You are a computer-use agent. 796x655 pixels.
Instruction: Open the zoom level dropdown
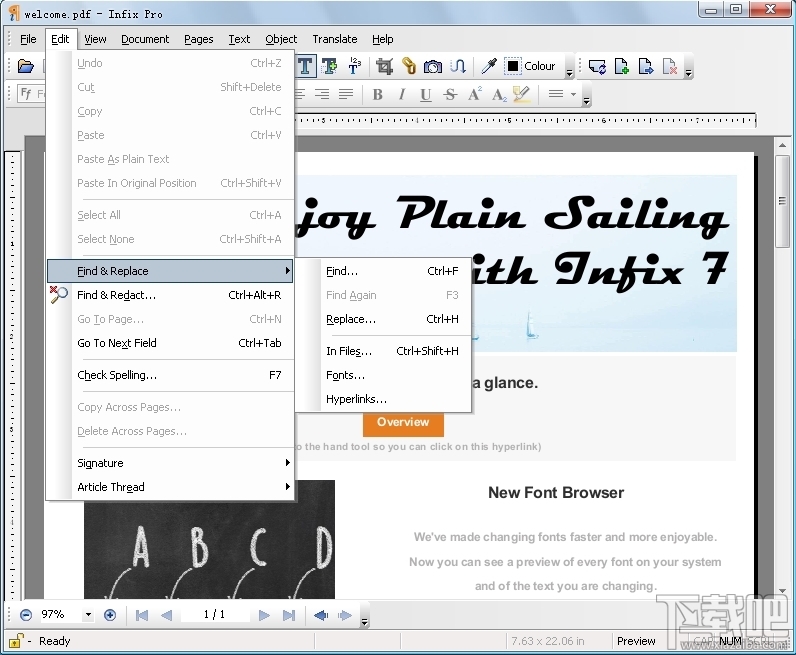[88, 615]
